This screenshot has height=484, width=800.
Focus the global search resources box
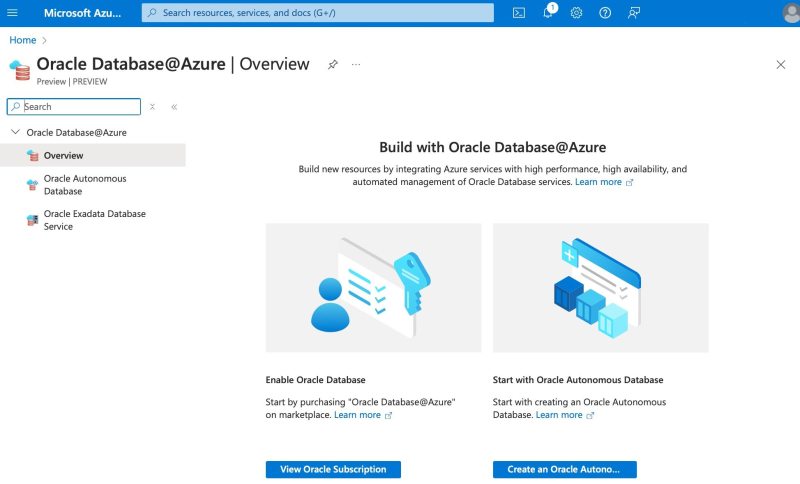click(317, 13)
